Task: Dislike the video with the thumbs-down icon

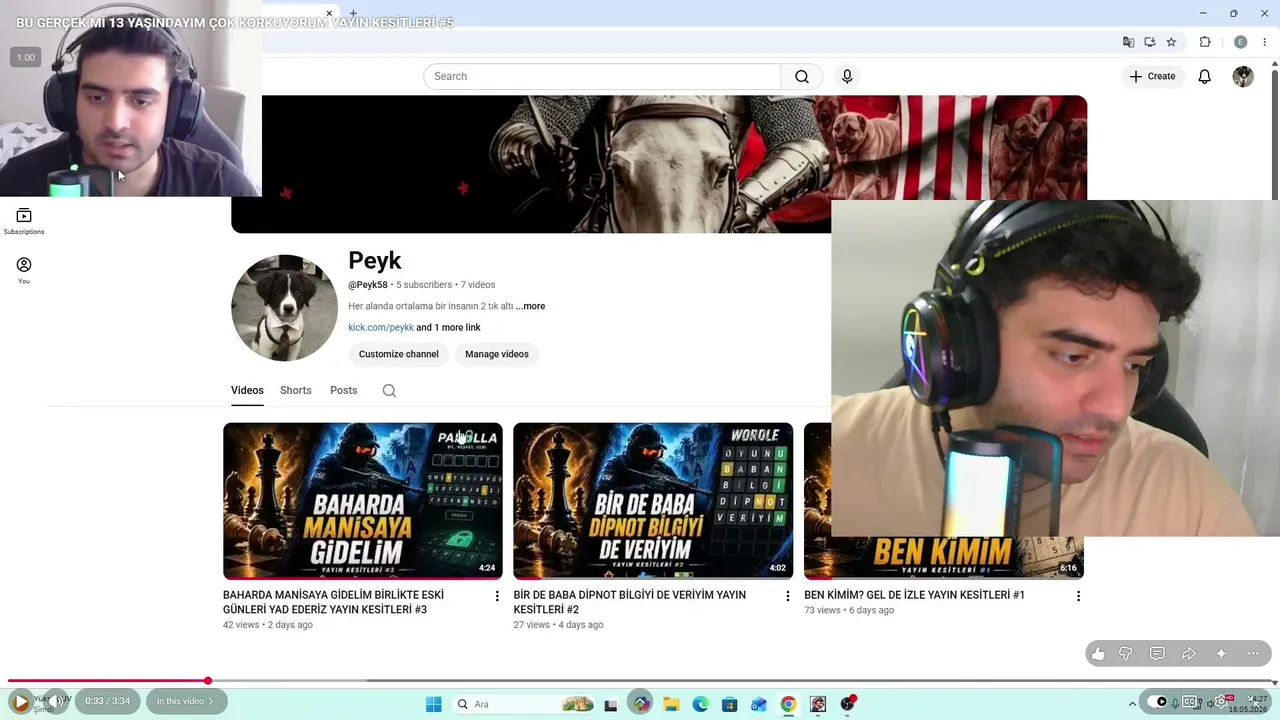Action: 1126,654
